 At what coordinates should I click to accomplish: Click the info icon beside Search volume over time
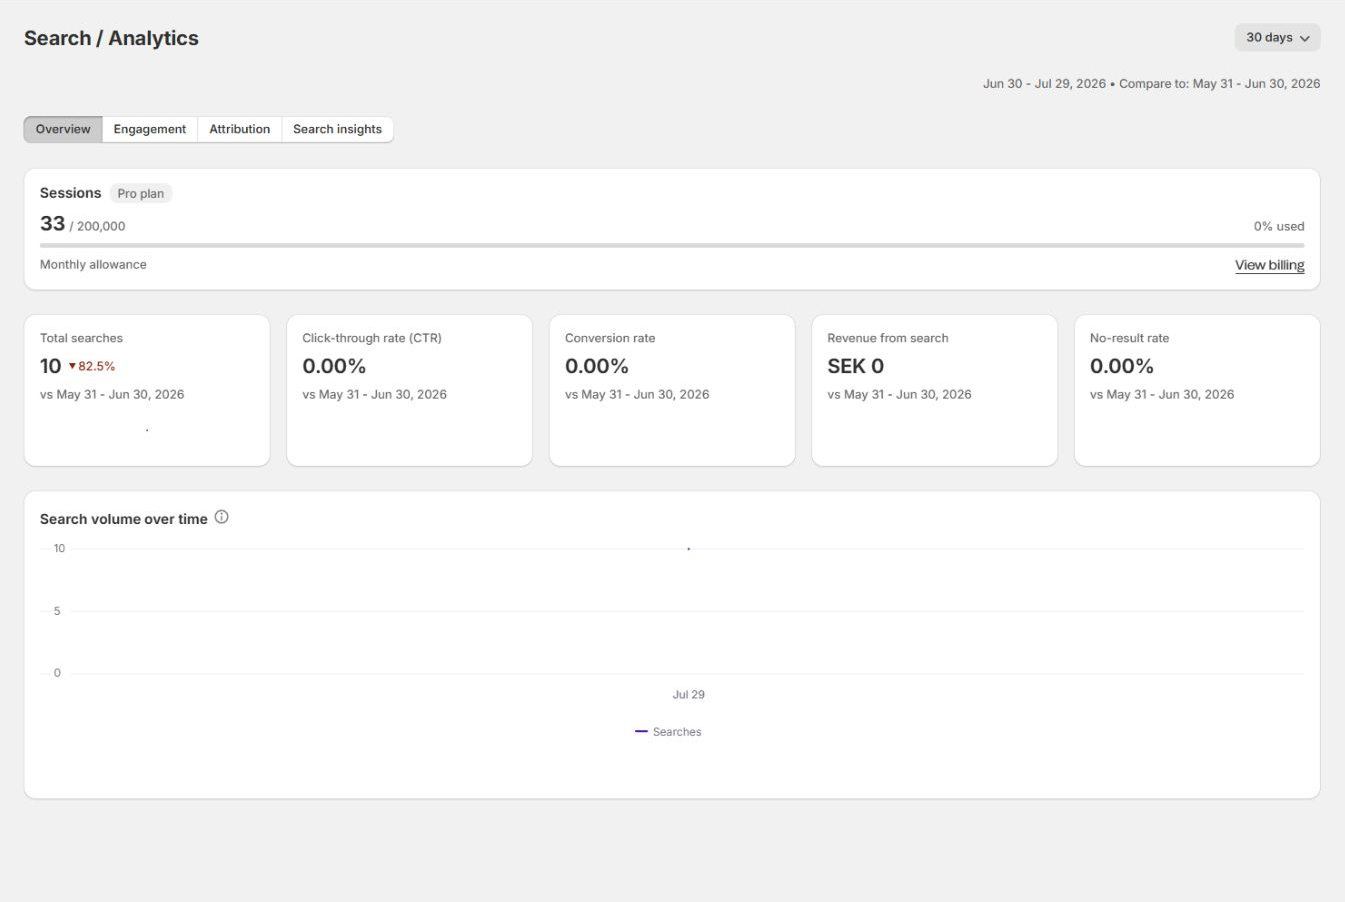(x=222, y=517)
